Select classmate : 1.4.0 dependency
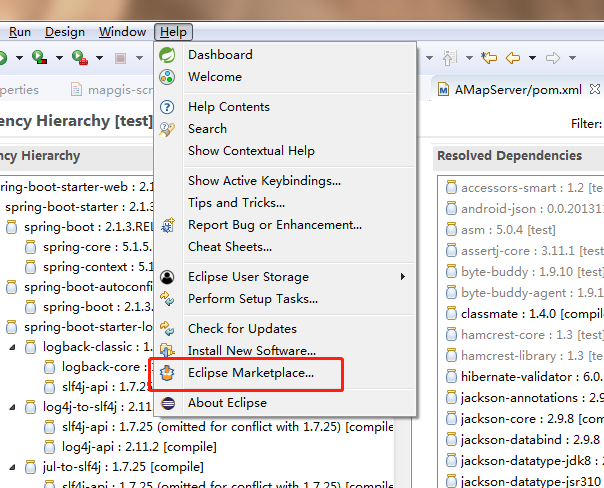Screen dimensions: 604x488 coord(524,314)
